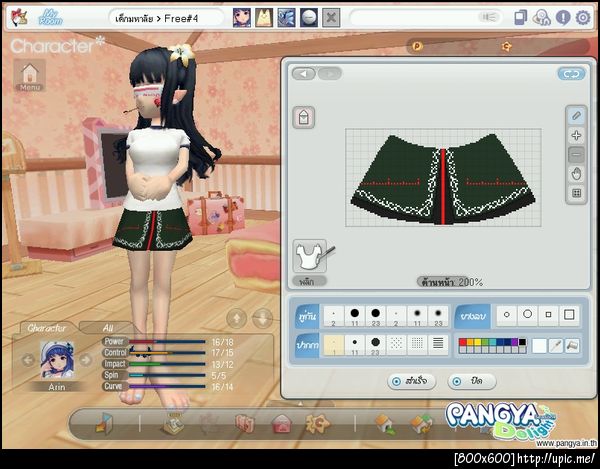600x469 pixels.
Task: Select the horizontal lines pattern pen
Action: [x=438, y=344]
